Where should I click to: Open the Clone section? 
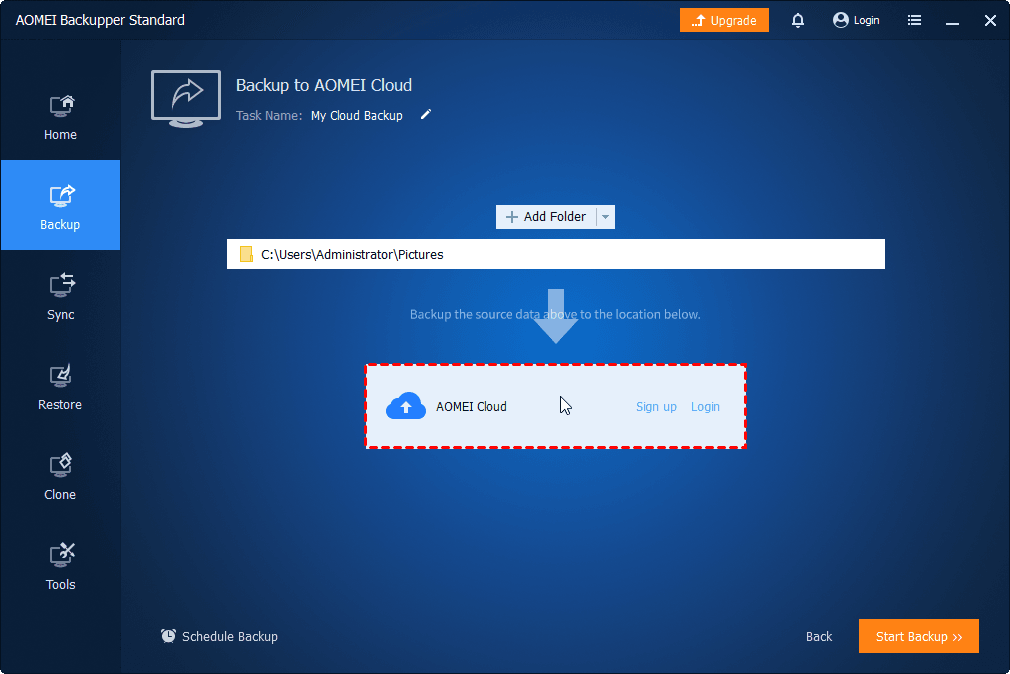coord(61,476)
